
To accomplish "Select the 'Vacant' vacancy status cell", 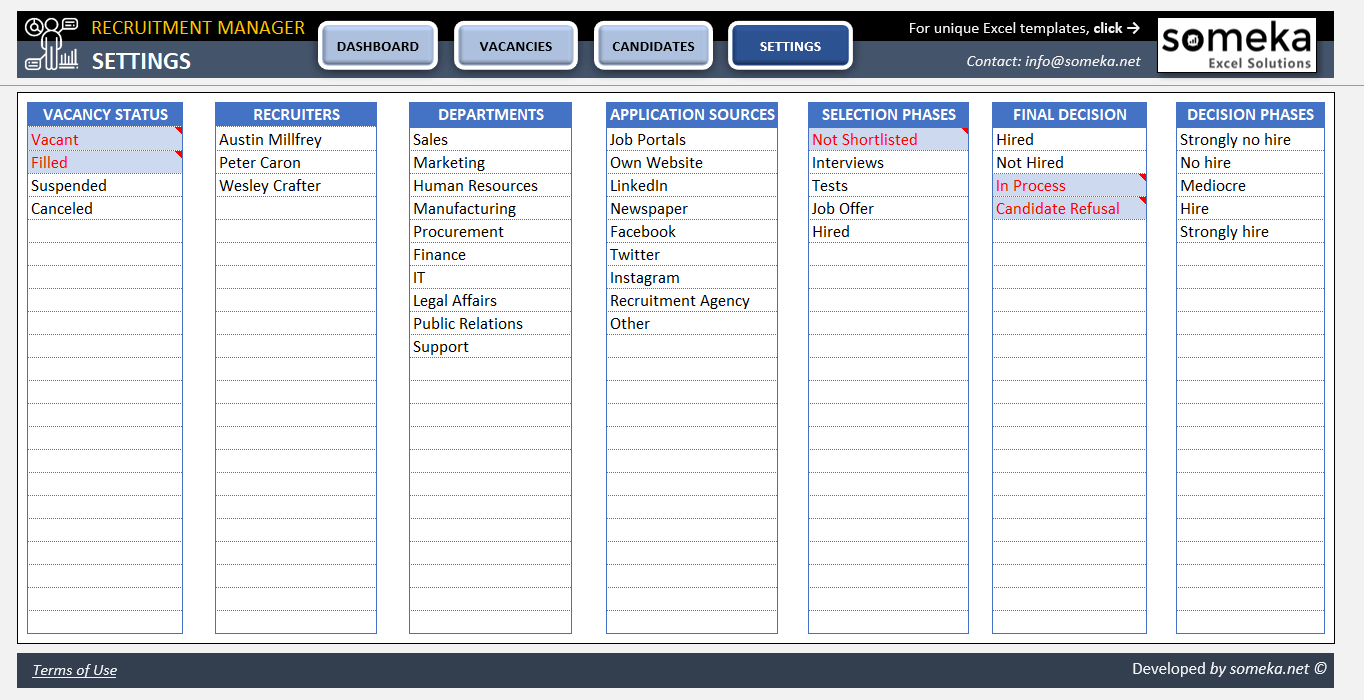I will (x=105, y=140).
